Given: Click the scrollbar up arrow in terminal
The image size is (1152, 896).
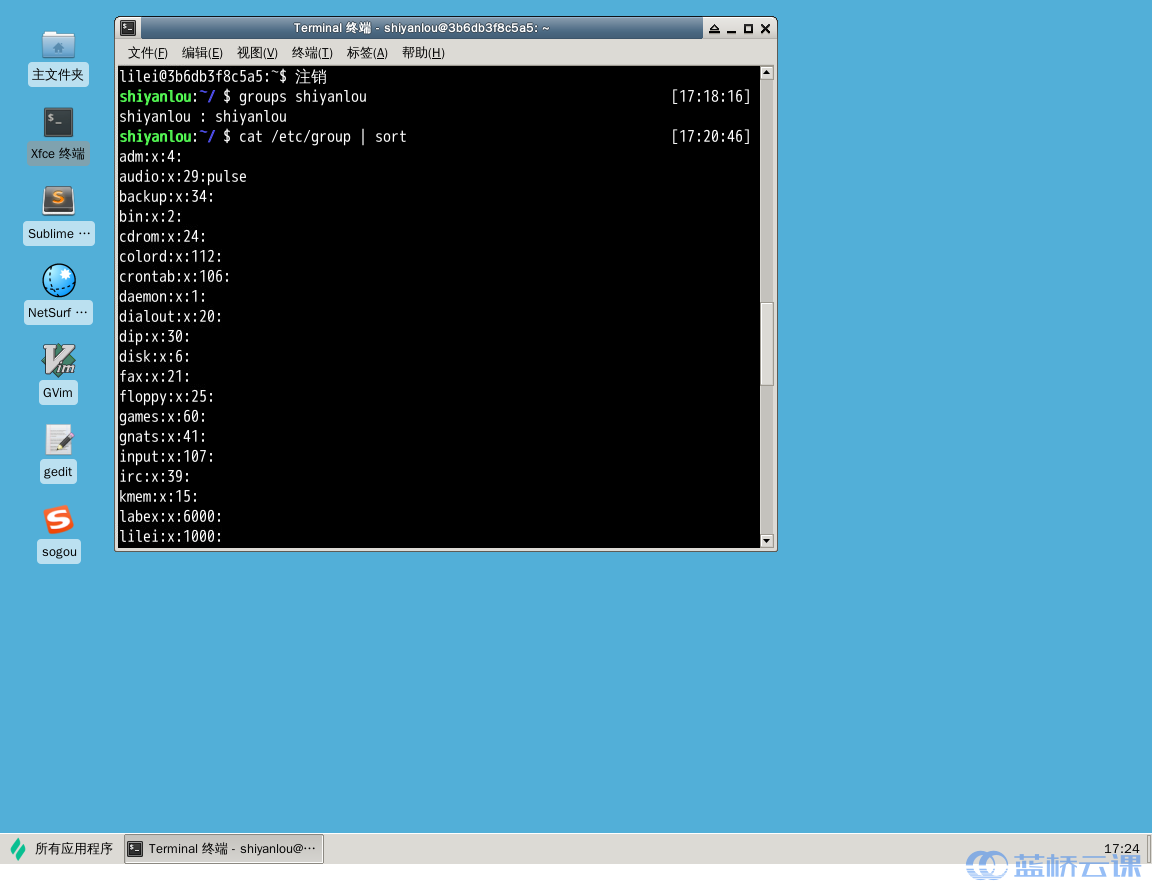Looking at the screenshot, I should pos(767,73).
